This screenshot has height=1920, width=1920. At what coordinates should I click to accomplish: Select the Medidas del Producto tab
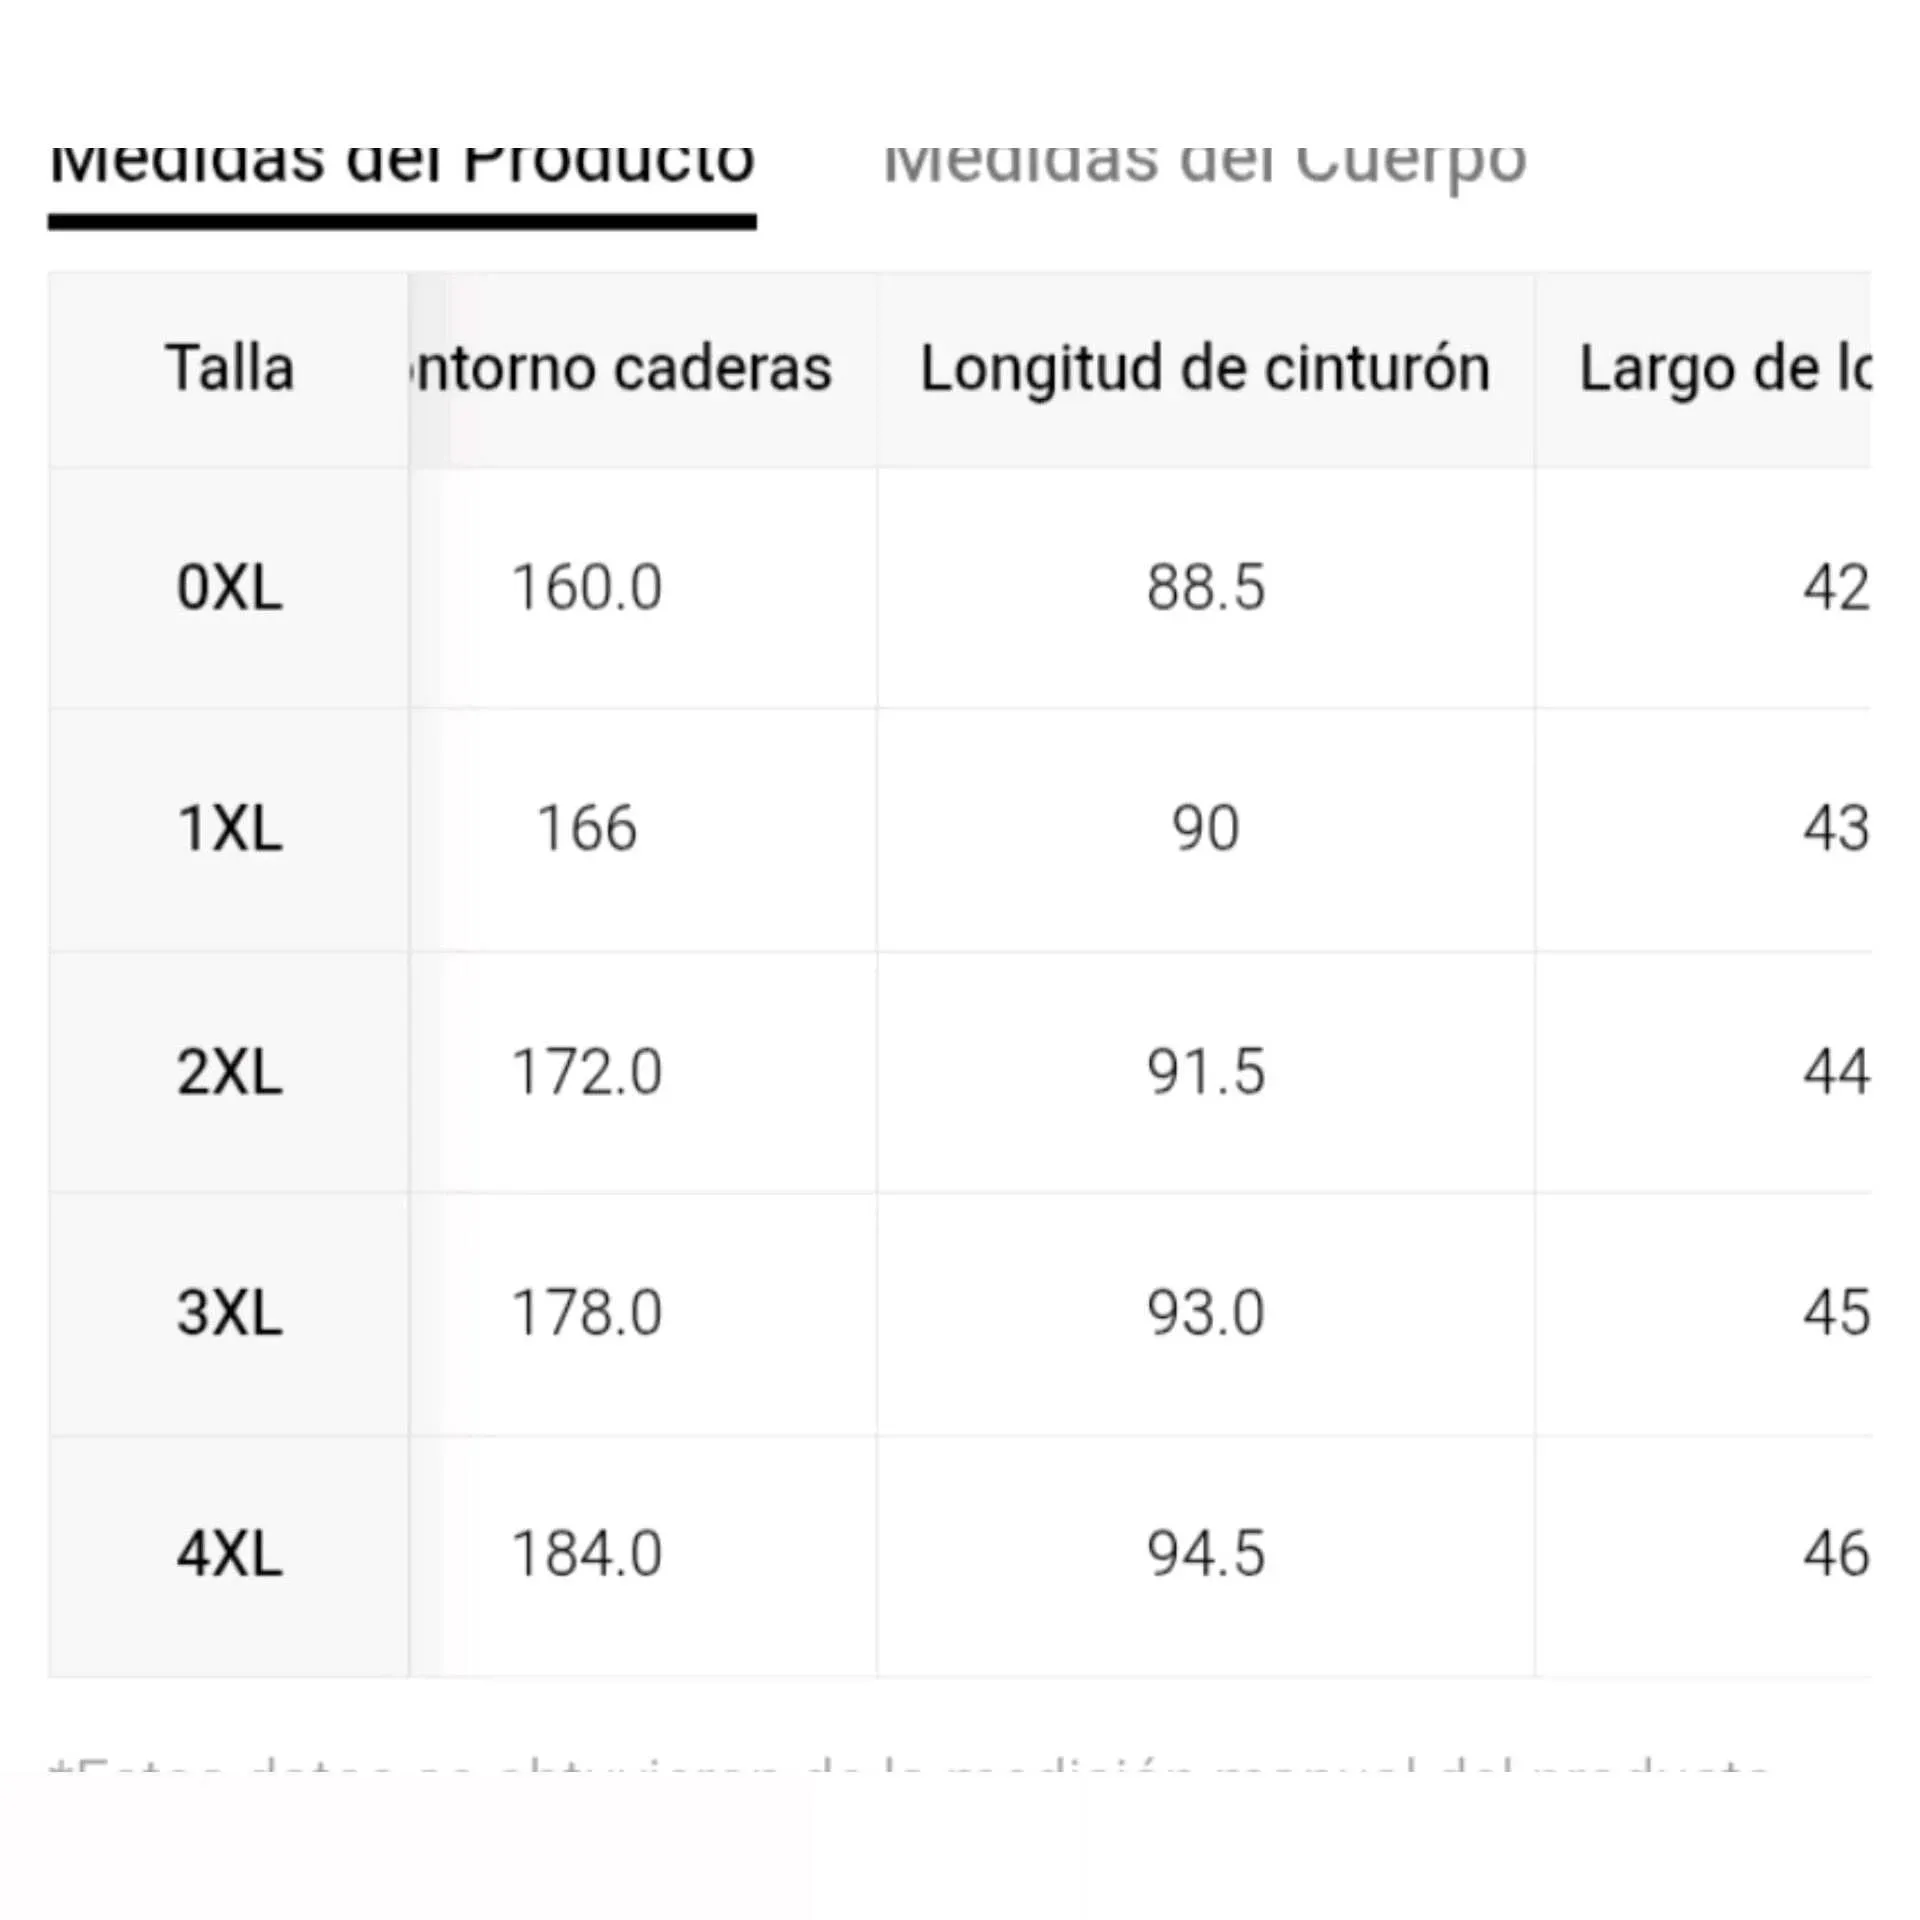(401, 163)
